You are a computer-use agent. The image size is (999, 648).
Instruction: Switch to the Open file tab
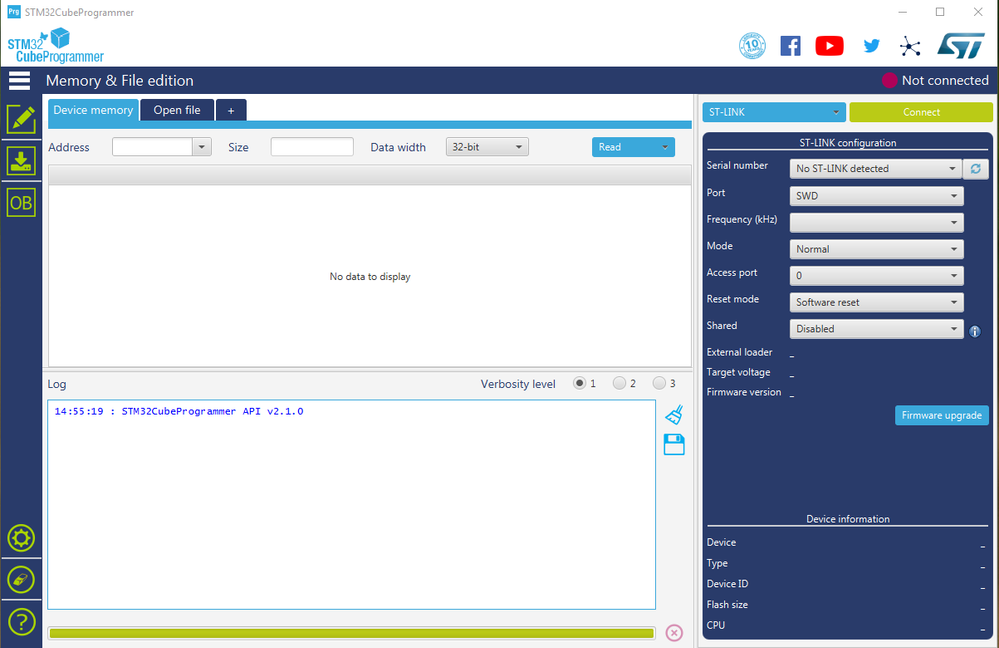point(177,110)
